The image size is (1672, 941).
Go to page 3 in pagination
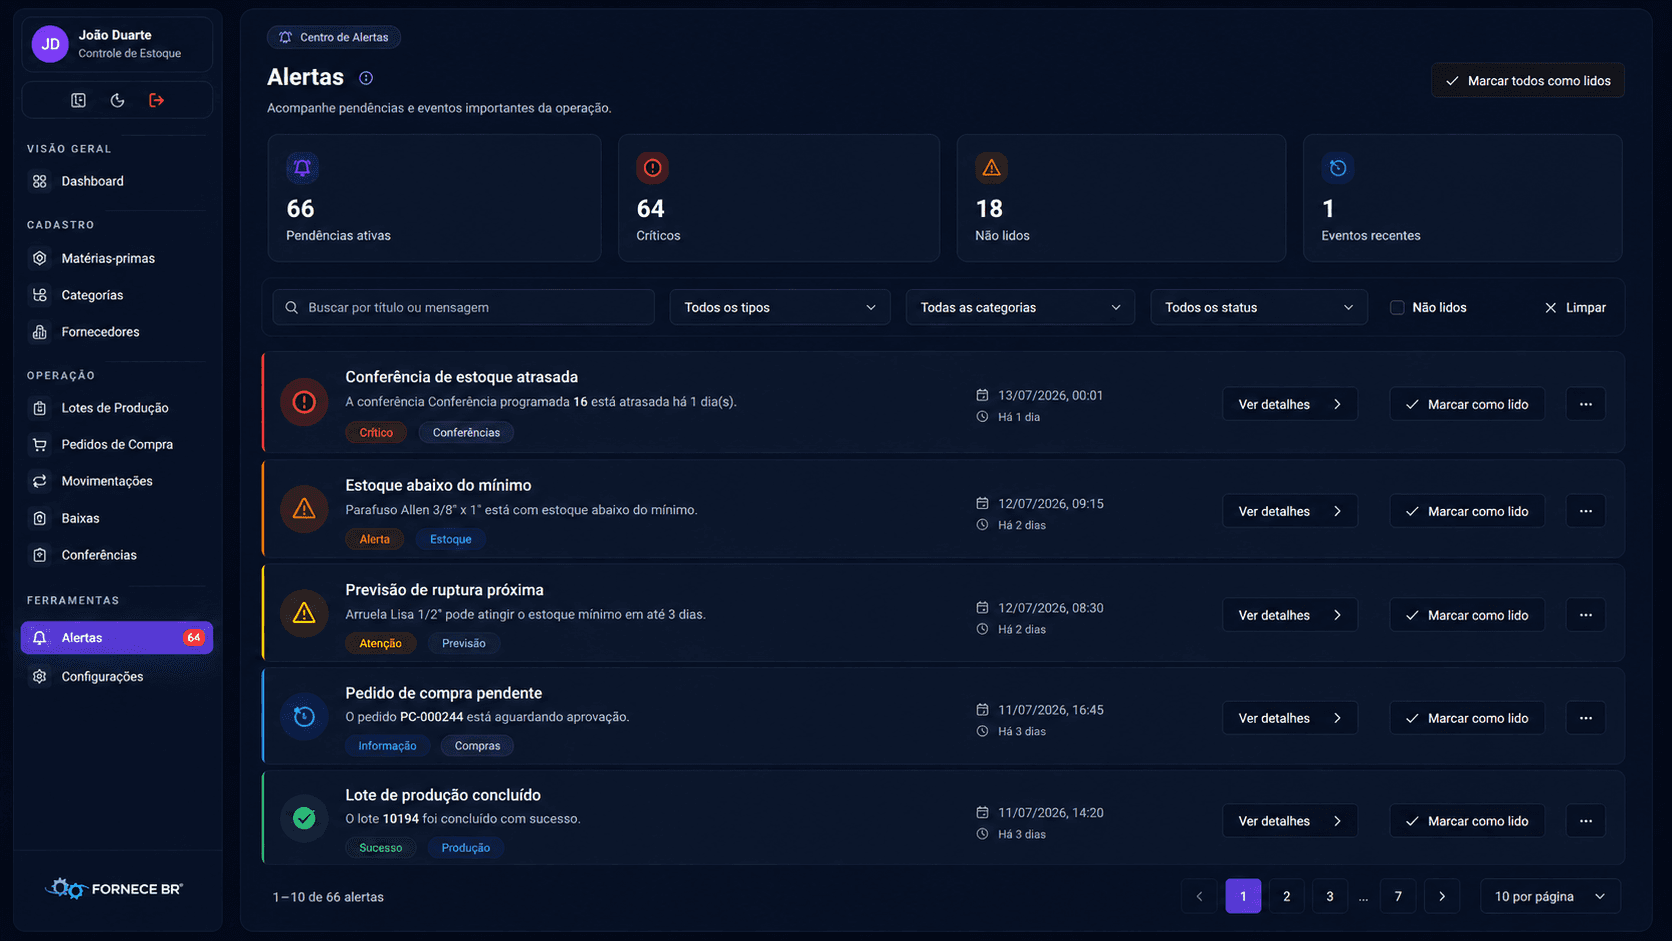pyautogui.click(x=1330, y=897)
